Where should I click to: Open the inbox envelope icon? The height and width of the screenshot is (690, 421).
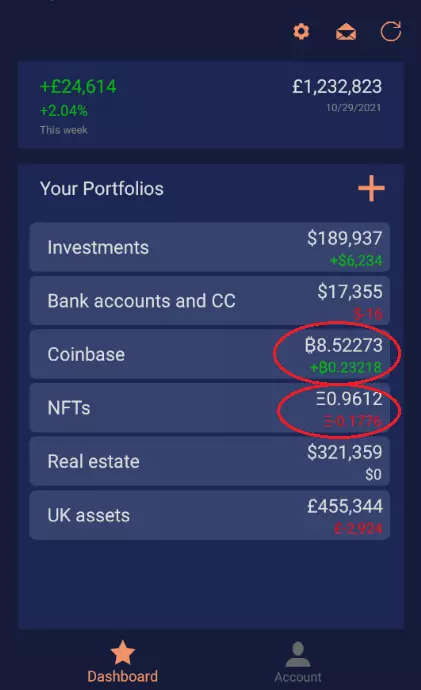point(346,32)
